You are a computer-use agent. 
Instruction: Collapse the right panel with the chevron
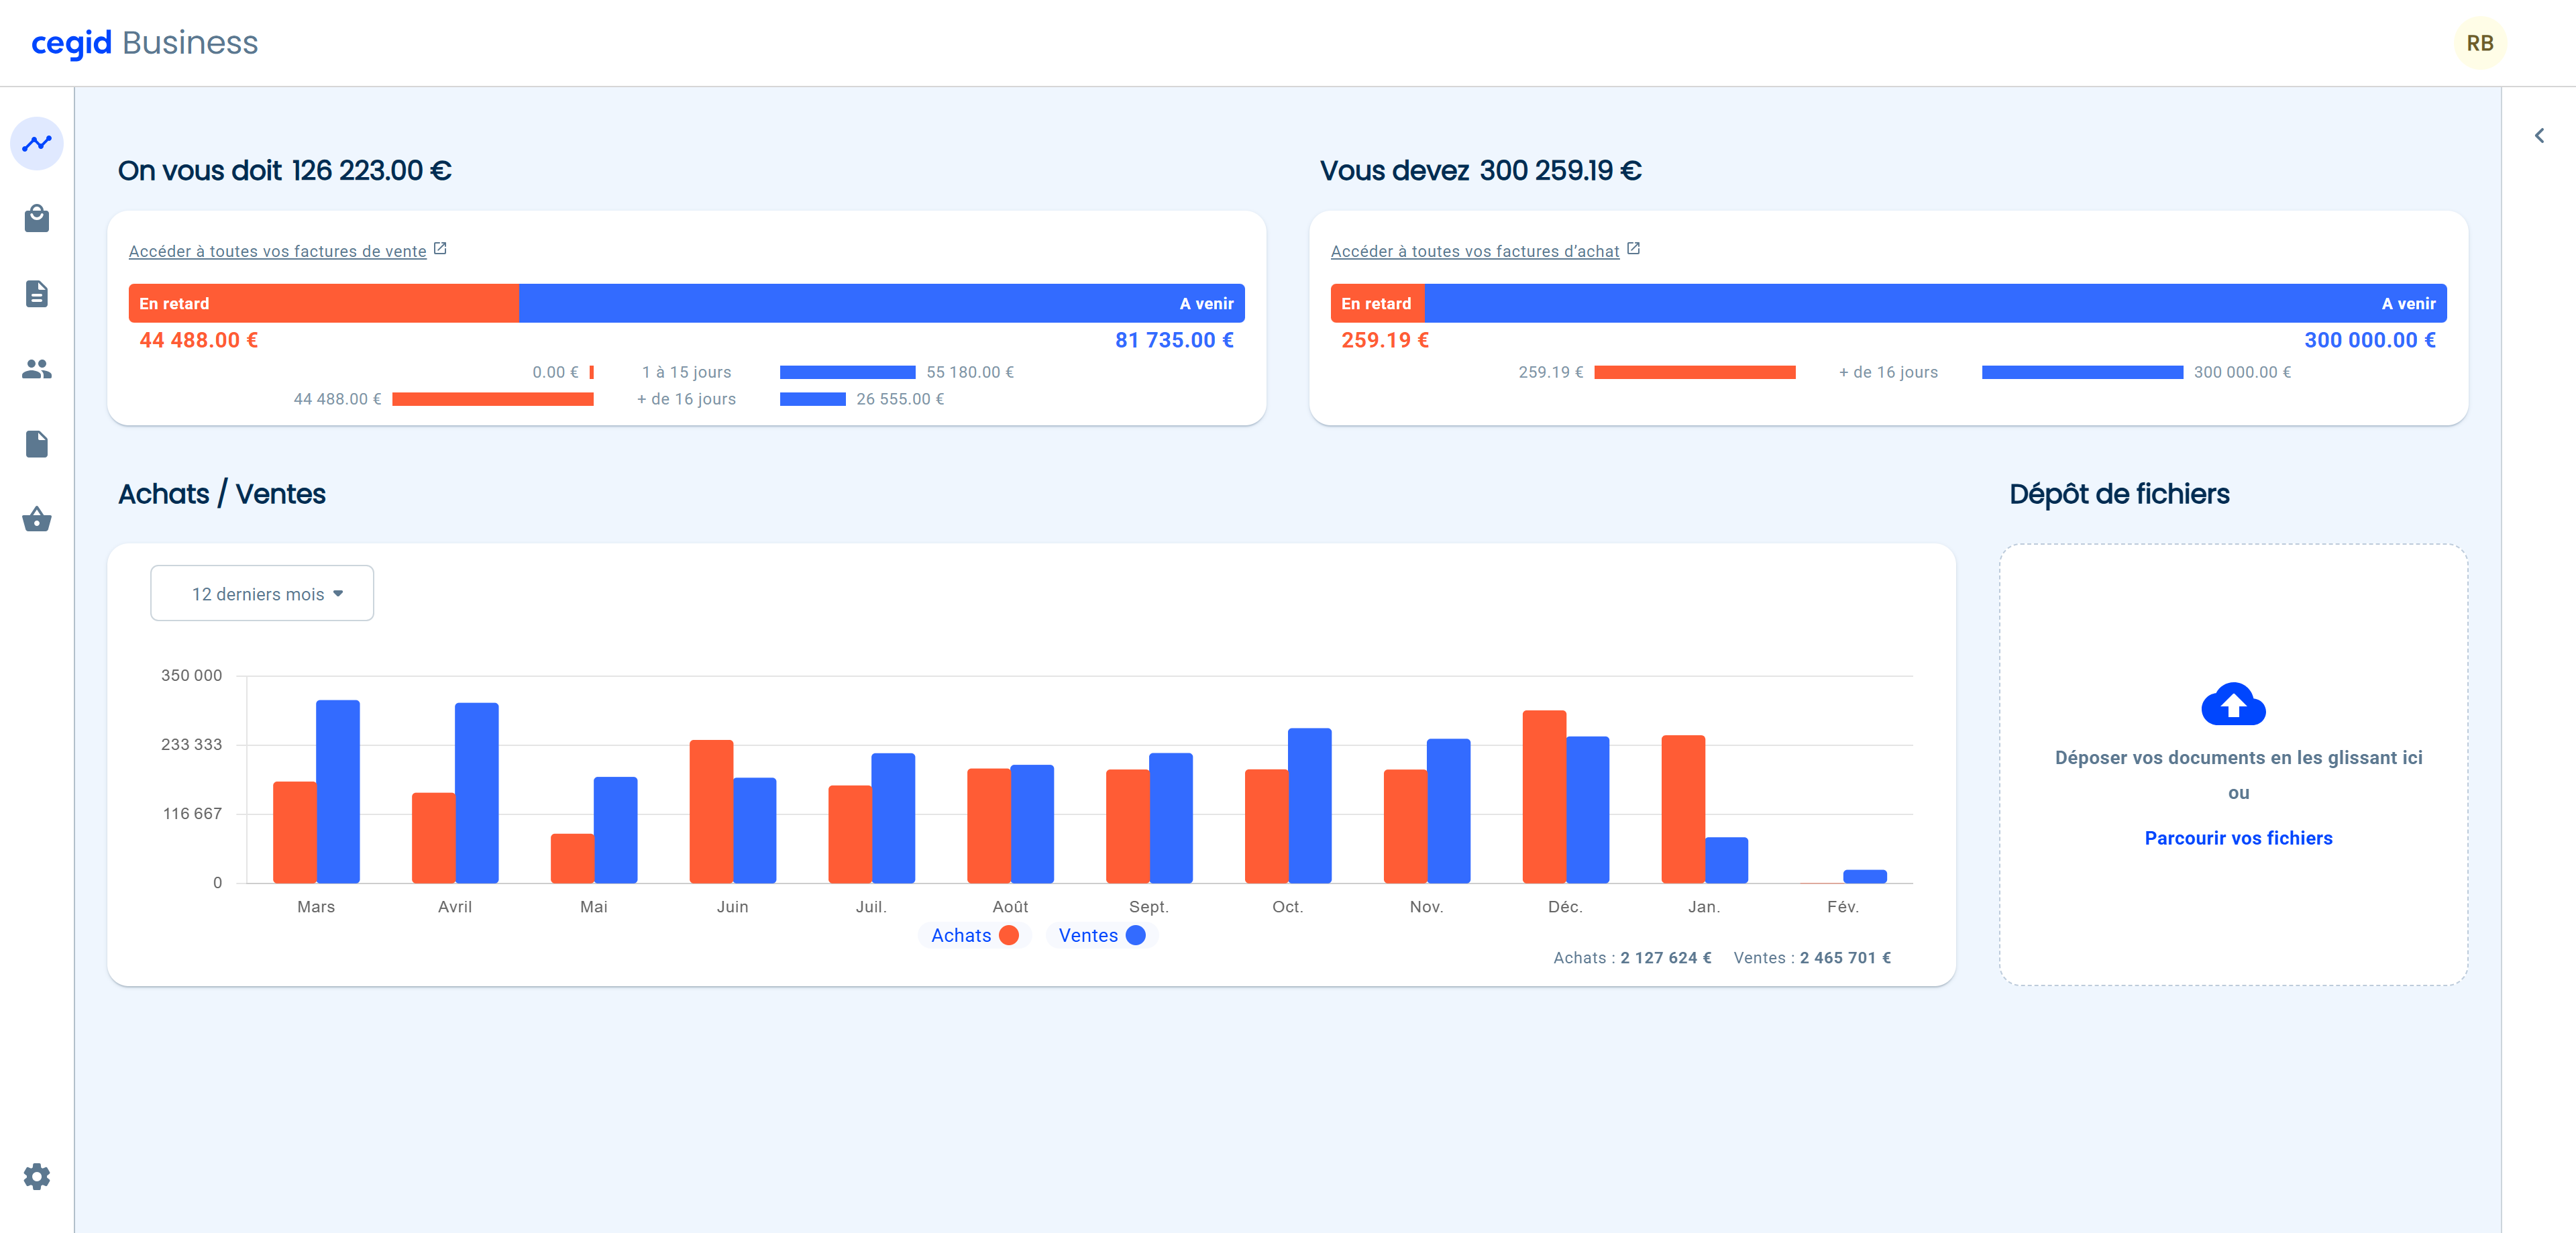[2539, 135]
